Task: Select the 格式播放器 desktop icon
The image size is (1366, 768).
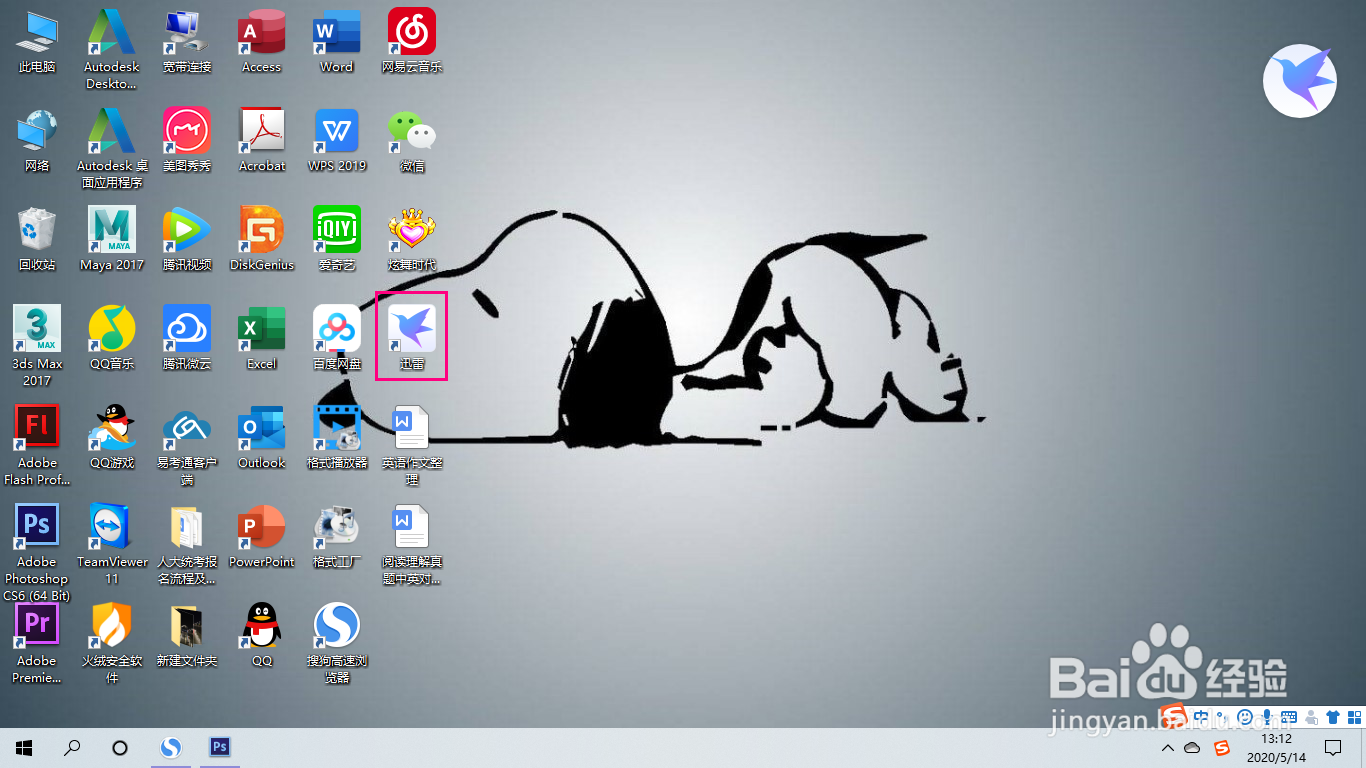Action: (x=337, y=438)
